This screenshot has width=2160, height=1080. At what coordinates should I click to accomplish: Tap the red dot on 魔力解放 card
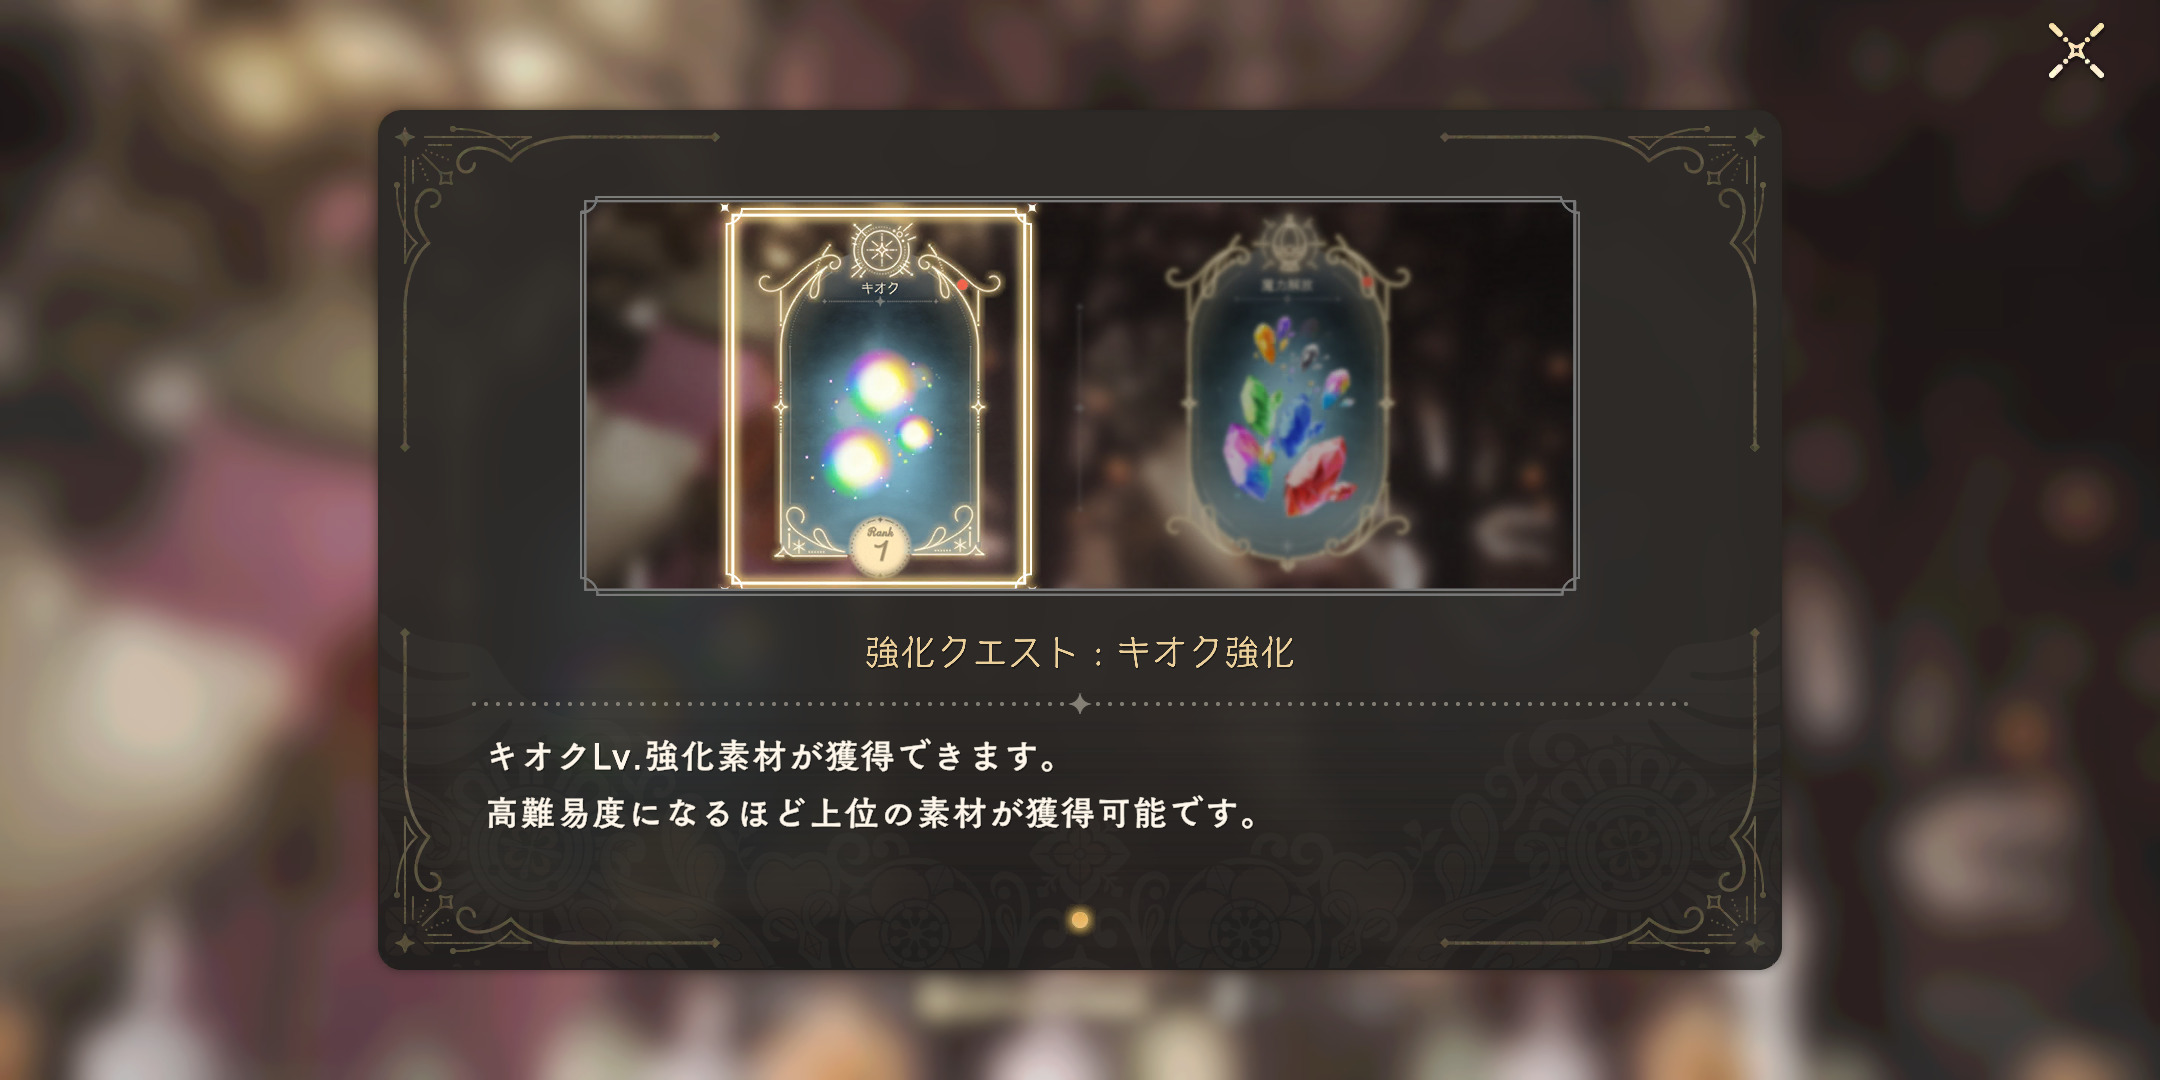pos(1367,282)
